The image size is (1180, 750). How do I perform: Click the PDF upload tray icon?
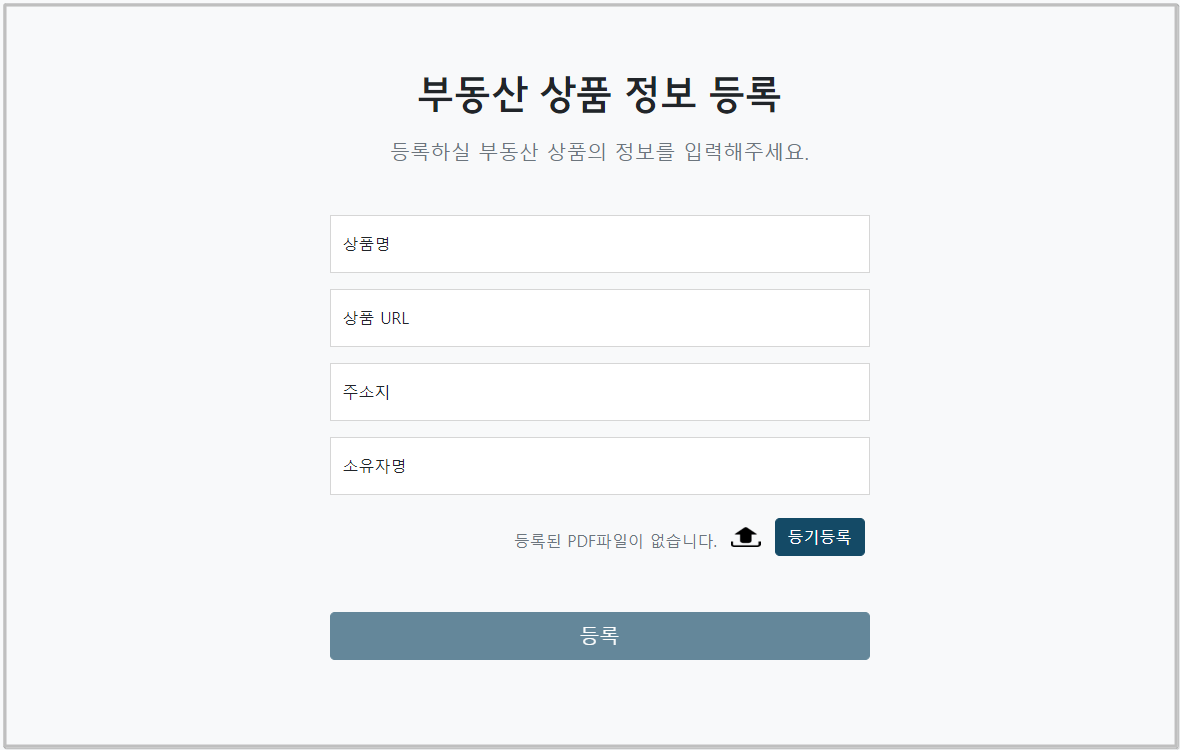pyautogui.click(x=746, y=538)
